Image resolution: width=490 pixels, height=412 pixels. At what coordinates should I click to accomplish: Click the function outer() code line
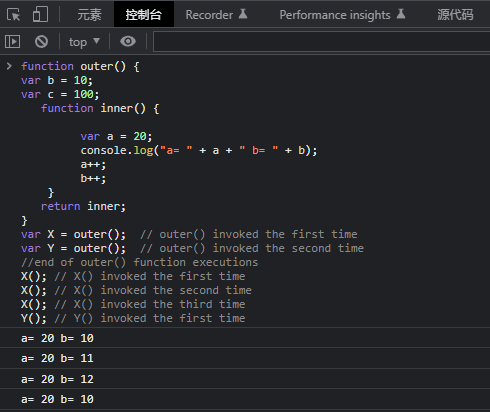click(x=80, y=66)
